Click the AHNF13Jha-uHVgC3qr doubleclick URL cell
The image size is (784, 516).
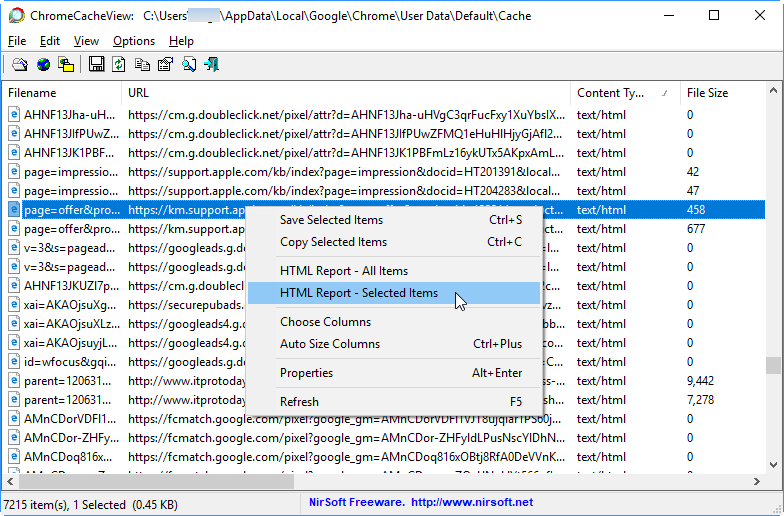tap(346, 115)
